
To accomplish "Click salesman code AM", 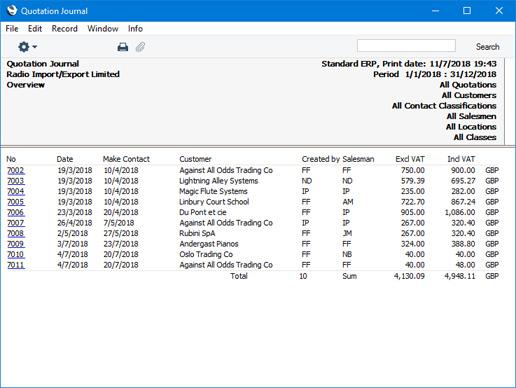I will 348,202.
